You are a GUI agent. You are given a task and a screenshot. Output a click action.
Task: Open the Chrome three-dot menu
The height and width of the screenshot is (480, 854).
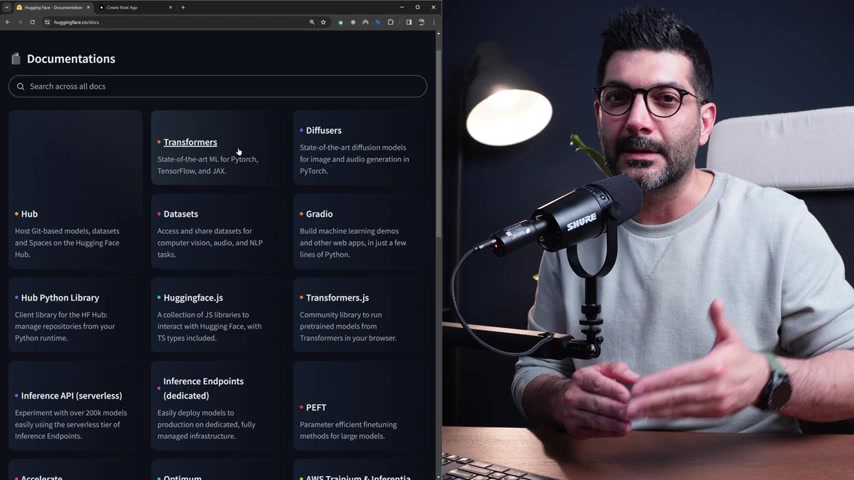click(x=434, y=22)
